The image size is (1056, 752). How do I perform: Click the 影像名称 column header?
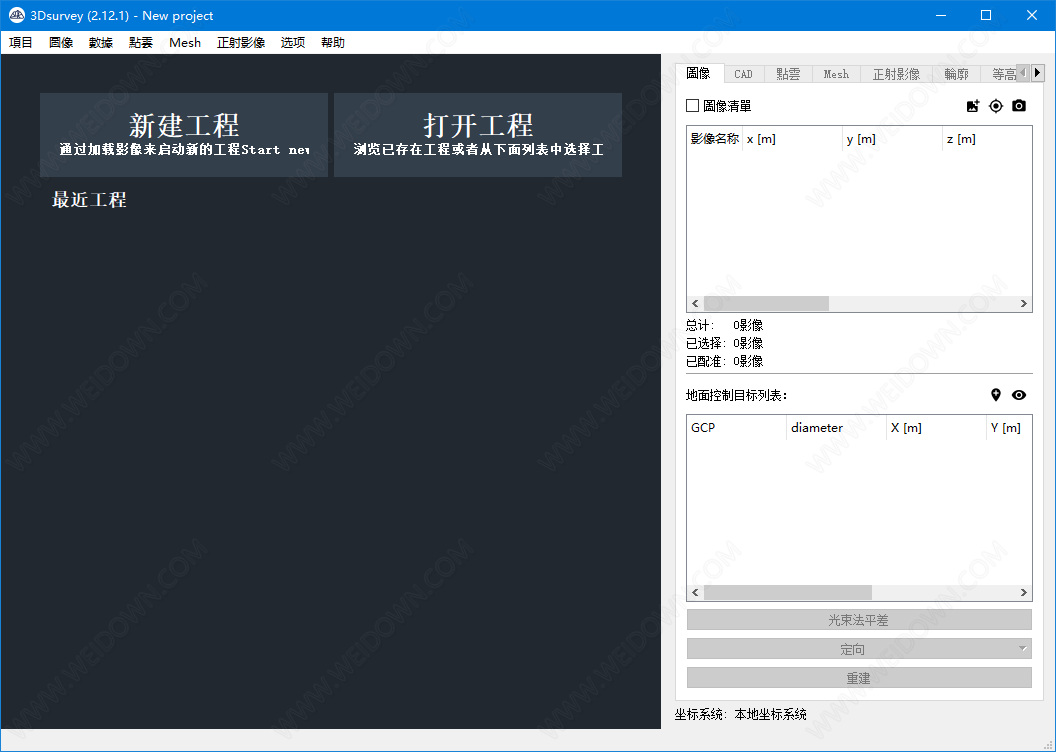[x=715, y=139]
